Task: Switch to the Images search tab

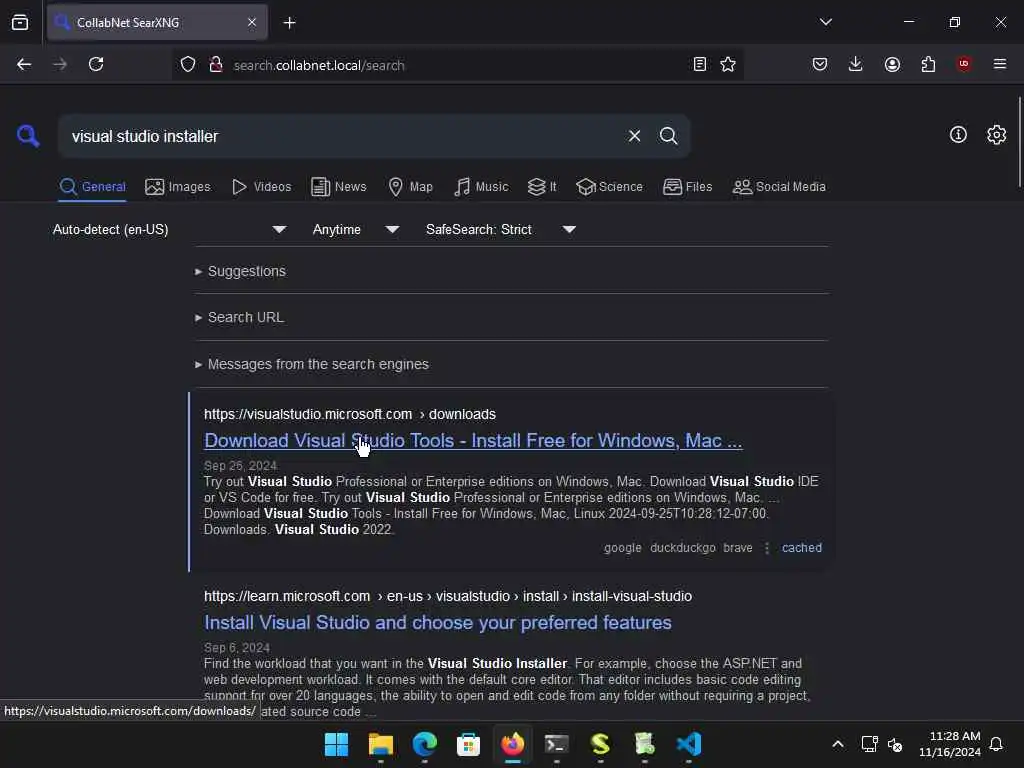Action: coord(178,187)
